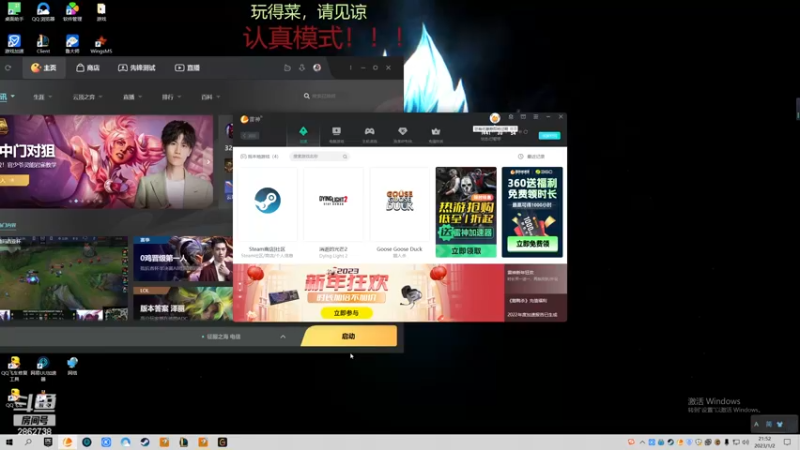
Task: Click the cyan recharge button in 雷神
Action: pyautogui.click(x=549, y=135)
